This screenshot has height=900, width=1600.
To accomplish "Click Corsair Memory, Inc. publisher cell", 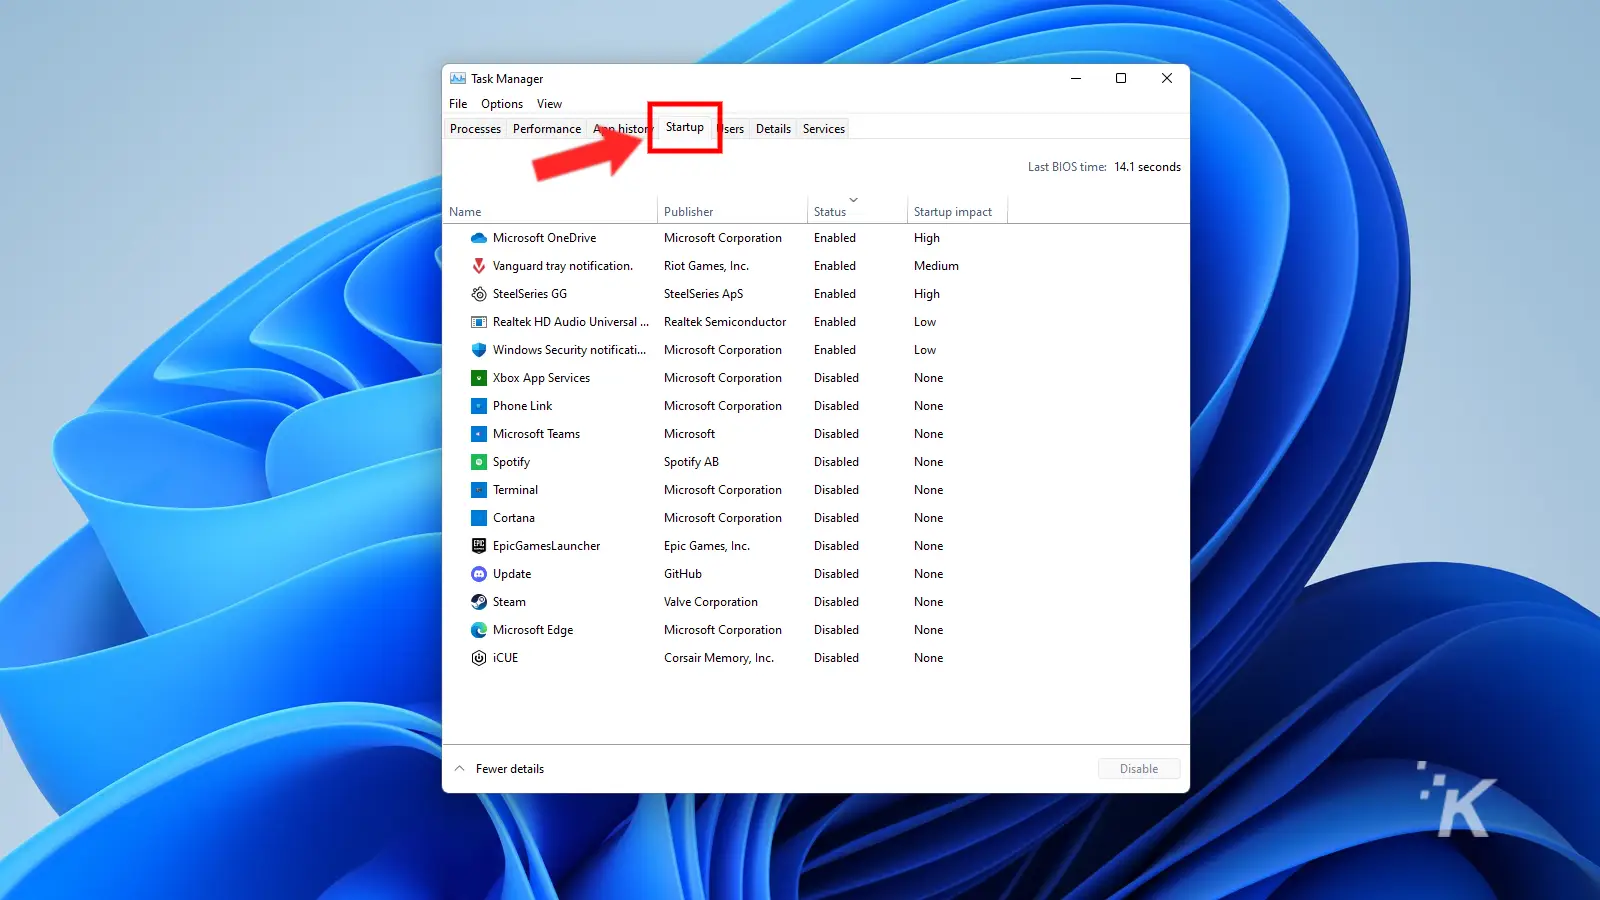I will pos(719,658).
